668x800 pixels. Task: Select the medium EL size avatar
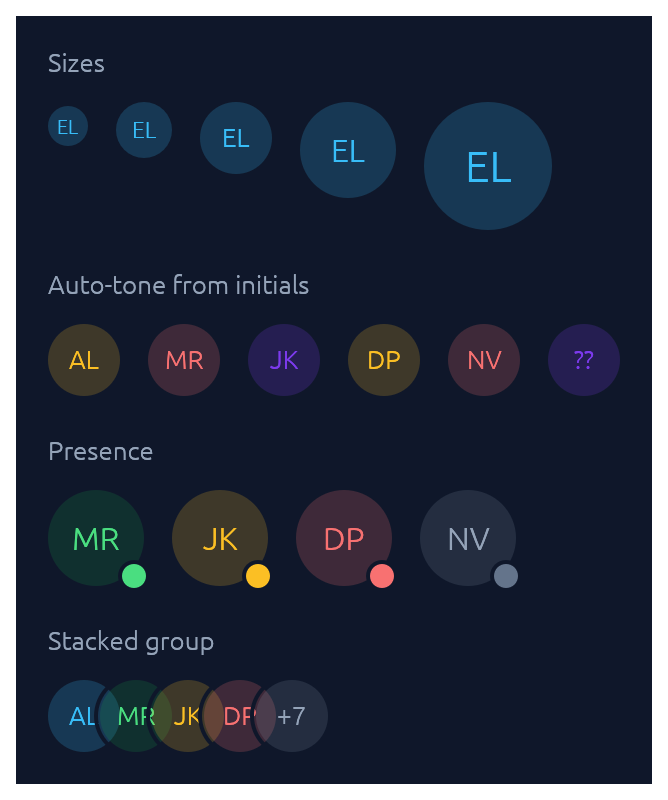[x=235, y=138]
